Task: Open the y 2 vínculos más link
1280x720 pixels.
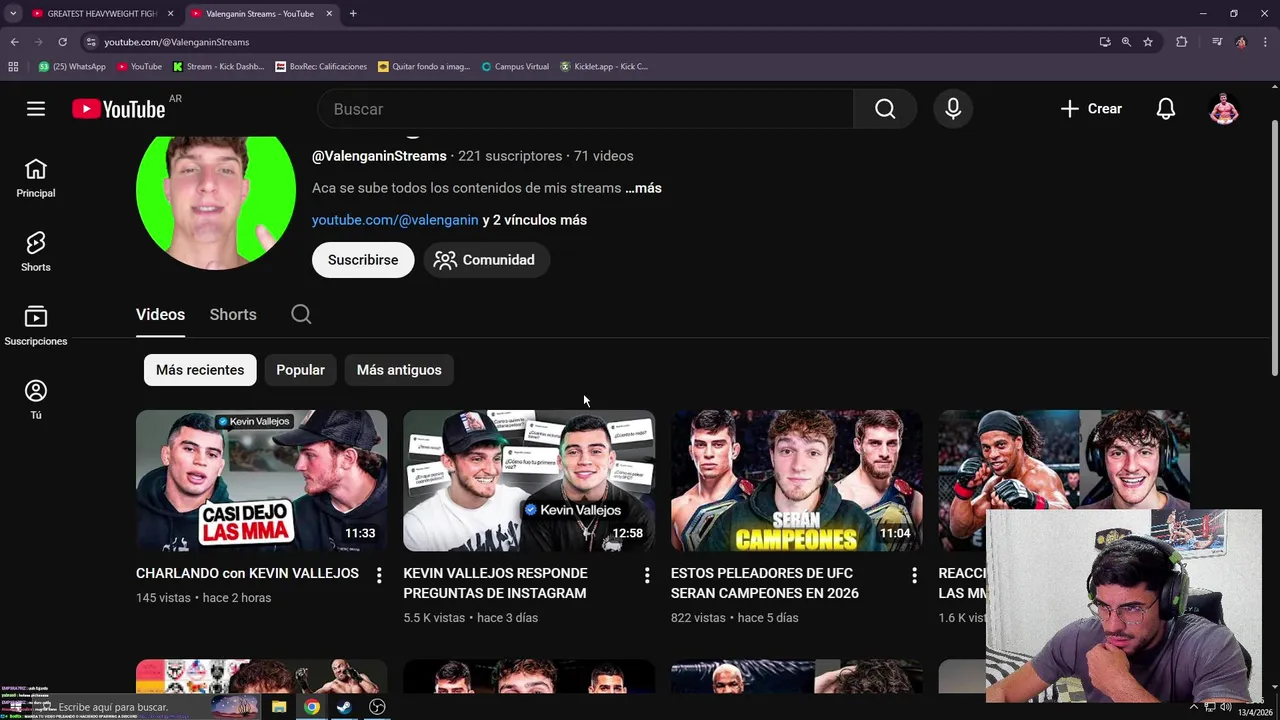Action: [535, 220]
